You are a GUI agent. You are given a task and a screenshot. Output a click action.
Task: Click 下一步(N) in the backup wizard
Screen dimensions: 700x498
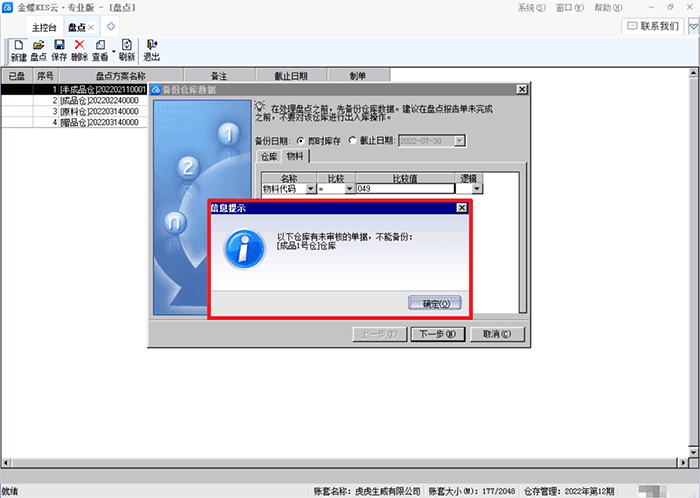pyautogui.click(x=438, y=334)
